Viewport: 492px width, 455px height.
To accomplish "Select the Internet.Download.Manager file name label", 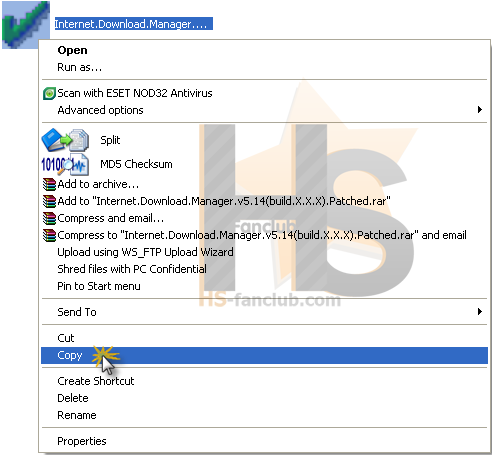I will click(134, 24).
